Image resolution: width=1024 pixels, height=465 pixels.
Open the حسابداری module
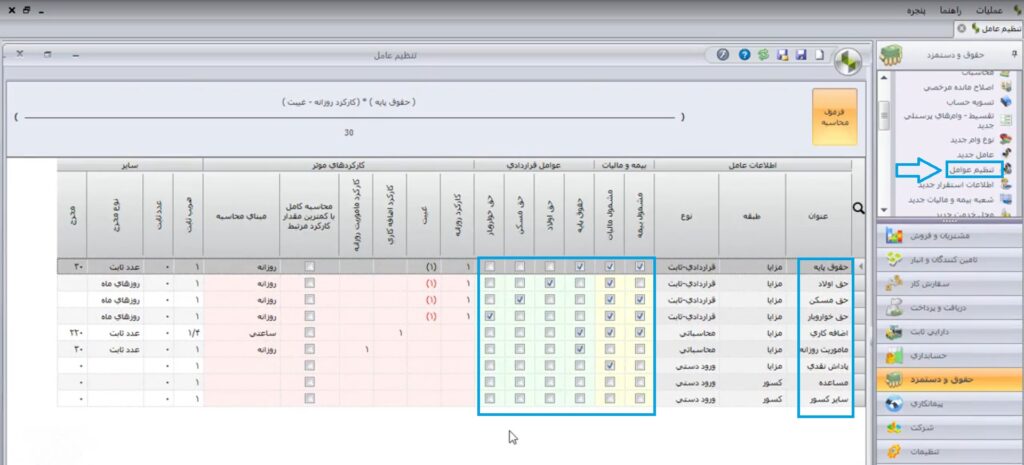coord(950,356)
